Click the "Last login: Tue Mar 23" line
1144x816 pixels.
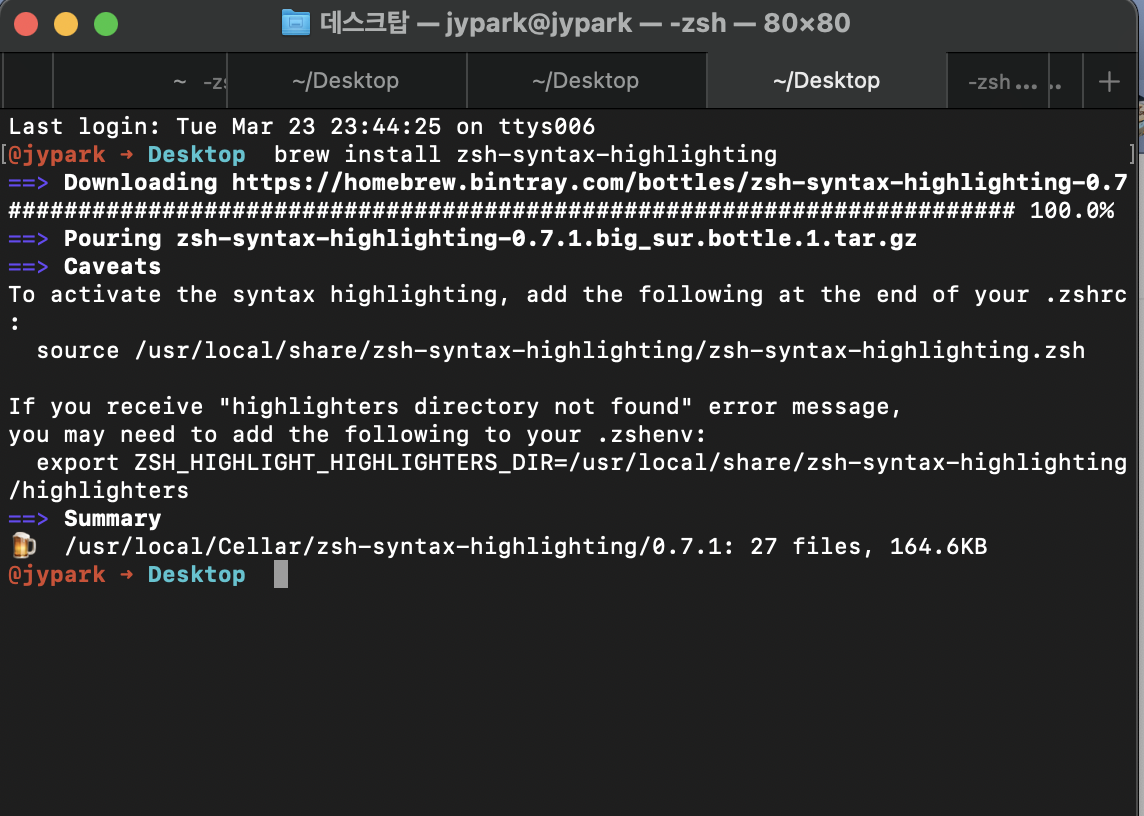click(302, 126)
